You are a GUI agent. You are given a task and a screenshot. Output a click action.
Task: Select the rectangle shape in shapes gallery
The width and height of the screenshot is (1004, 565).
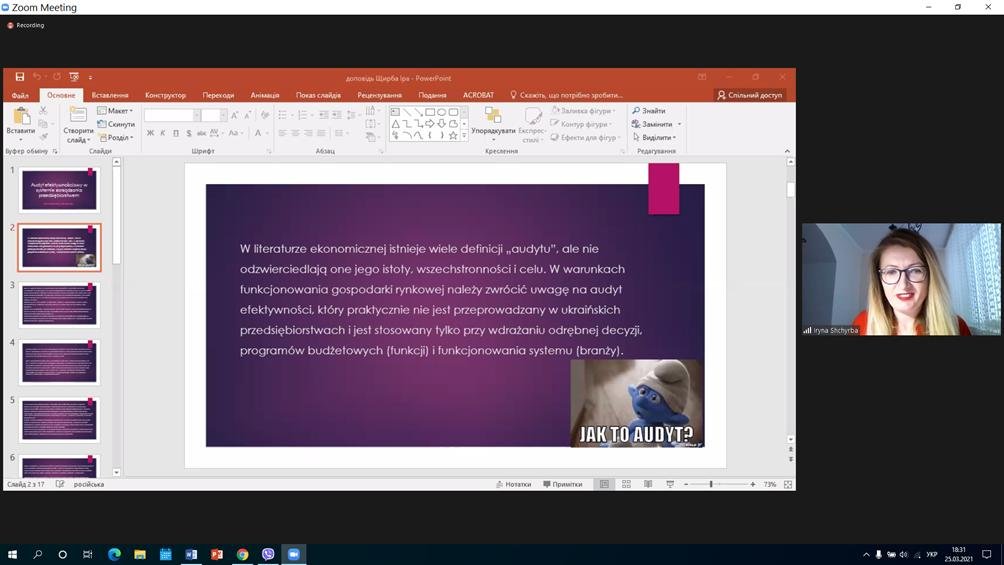(430, 112)
